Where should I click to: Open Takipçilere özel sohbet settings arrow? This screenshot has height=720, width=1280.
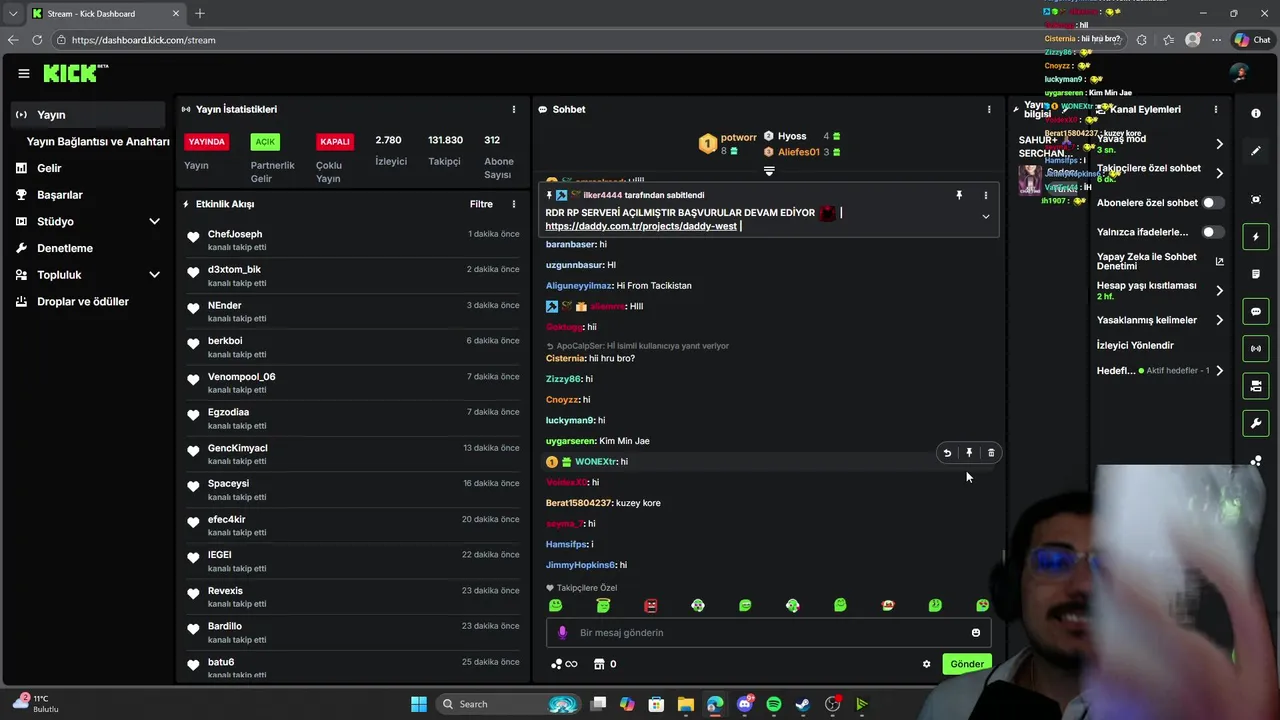1219,173
